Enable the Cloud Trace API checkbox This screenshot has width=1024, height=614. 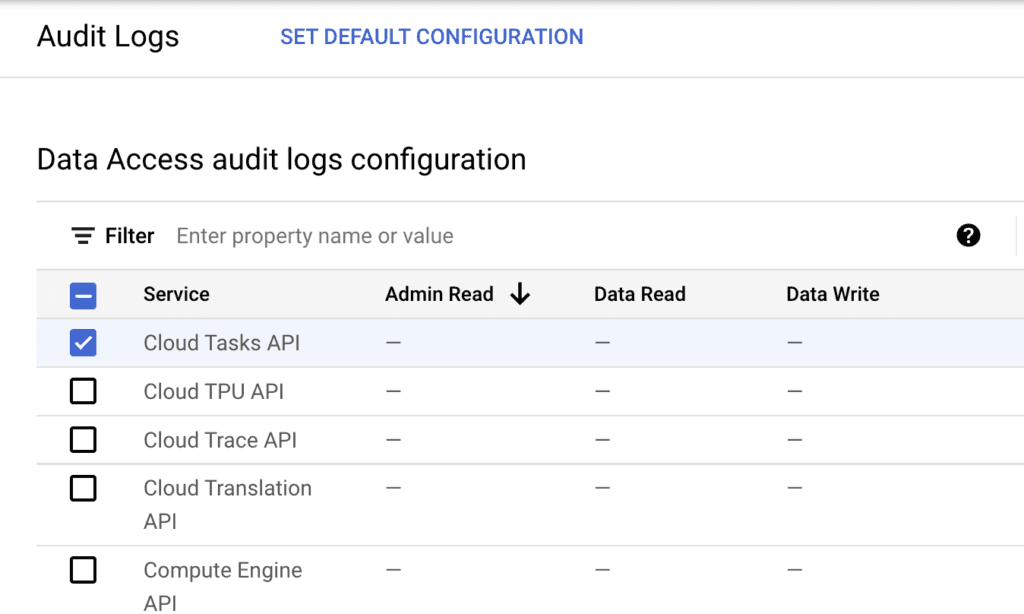click(x=83, y=440)
